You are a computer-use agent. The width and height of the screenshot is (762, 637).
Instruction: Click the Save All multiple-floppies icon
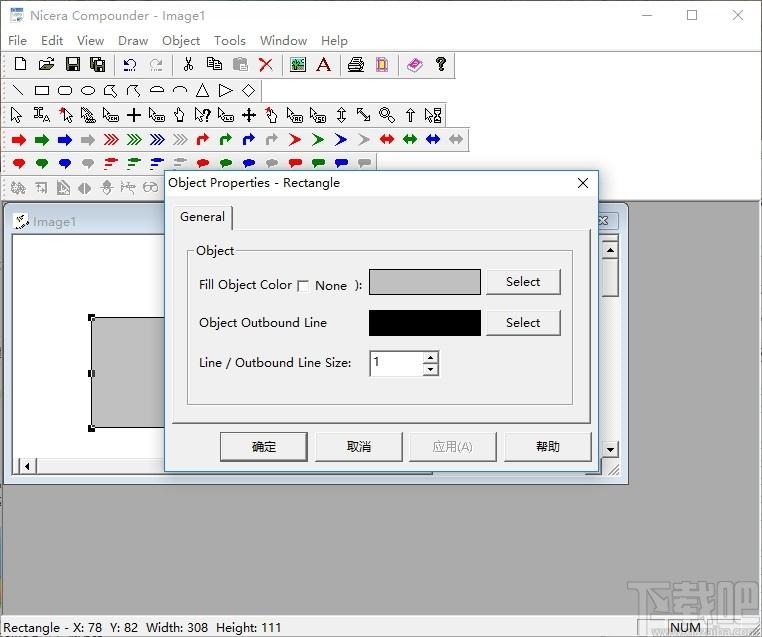(x=98, y=64)
